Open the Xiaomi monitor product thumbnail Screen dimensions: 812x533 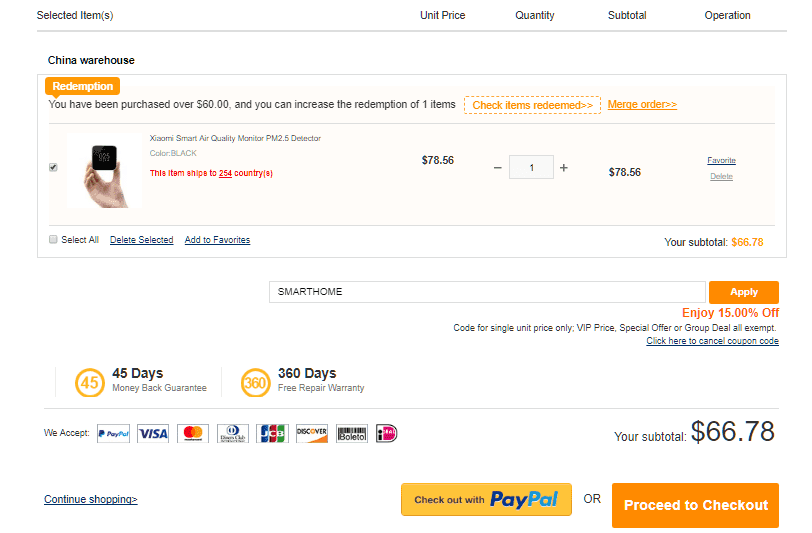pyautogui.click(x=104, y=170)
